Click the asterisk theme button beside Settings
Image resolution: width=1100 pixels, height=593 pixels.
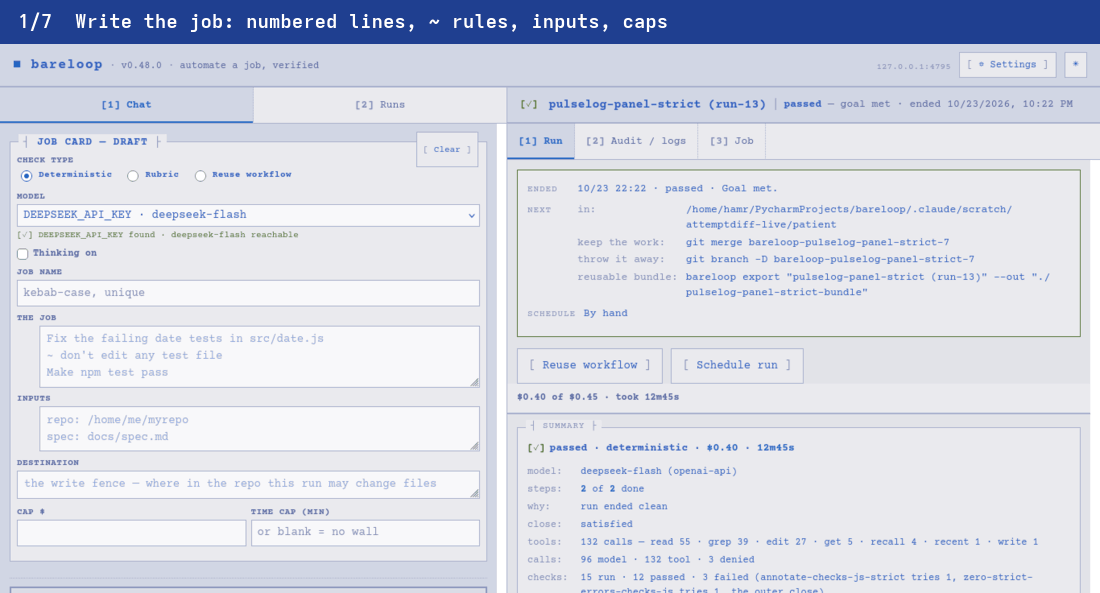click(x=1075, y=65)
